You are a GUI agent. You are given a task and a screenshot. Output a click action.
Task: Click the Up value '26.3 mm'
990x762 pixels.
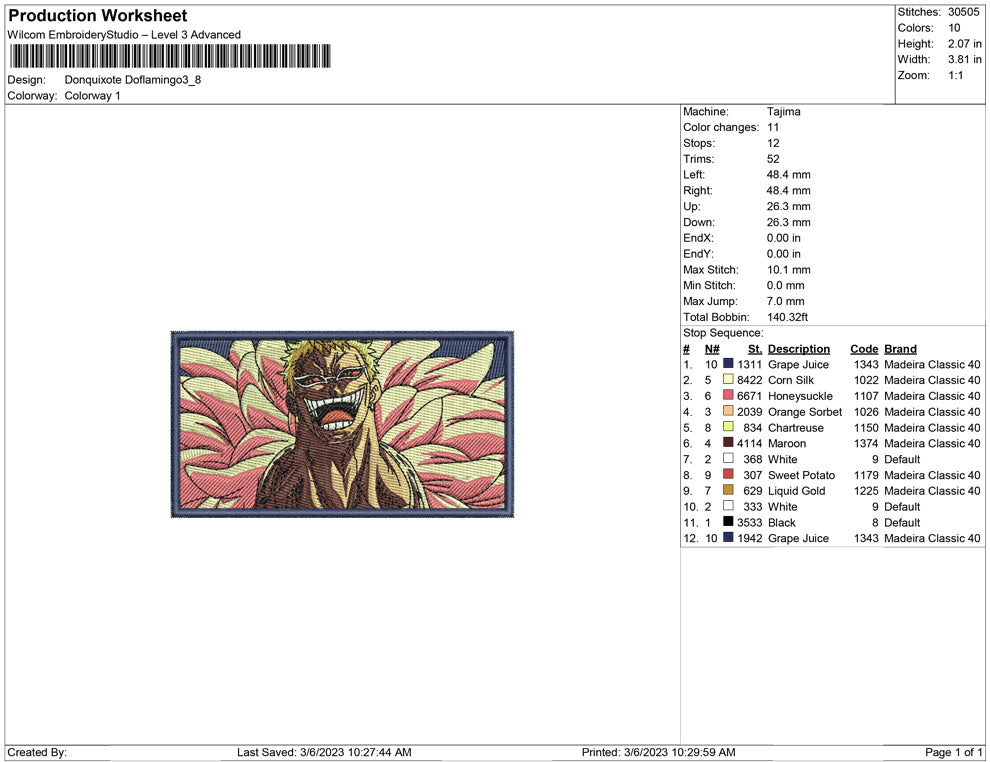coord(789,206)
